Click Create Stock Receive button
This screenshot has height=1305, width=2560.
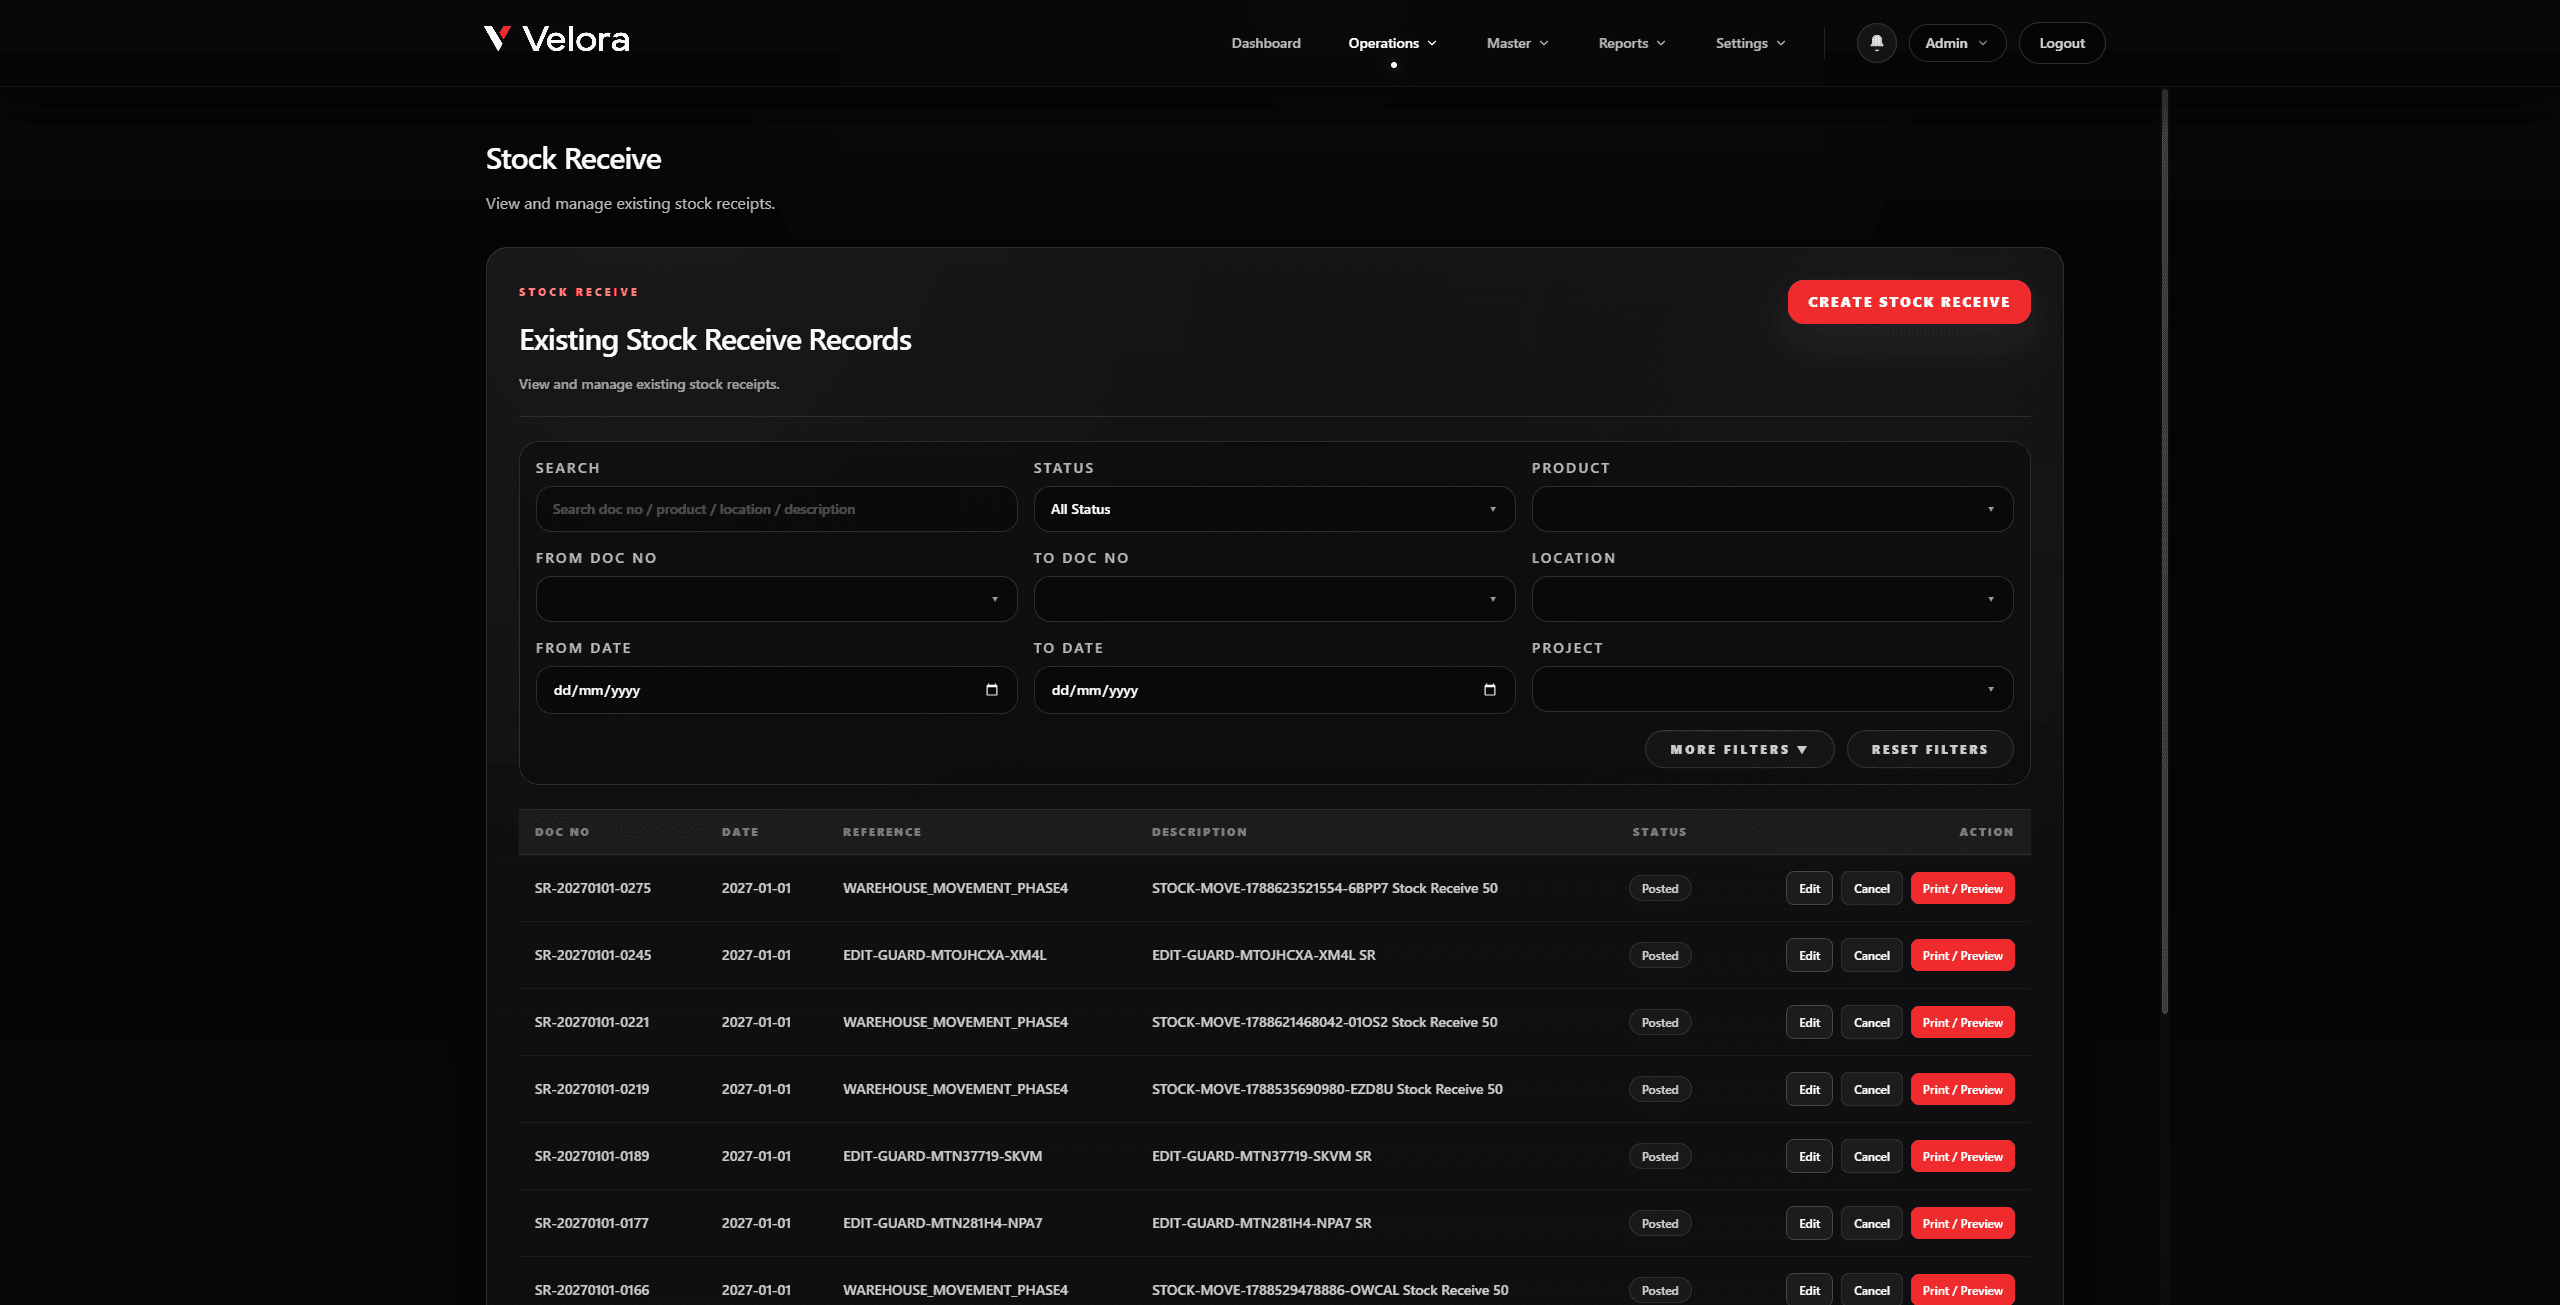[1908, 302]
